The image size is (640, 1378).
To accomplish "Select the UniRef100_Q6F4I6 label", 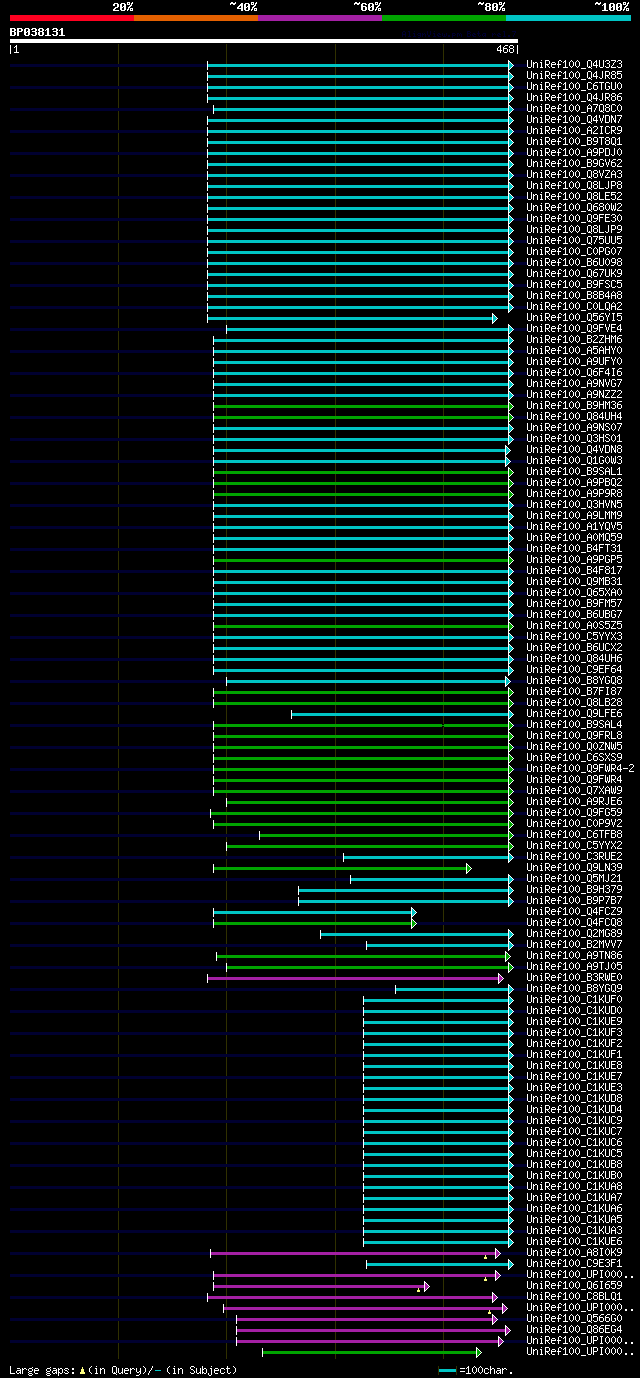I will [x=574, y=372].
